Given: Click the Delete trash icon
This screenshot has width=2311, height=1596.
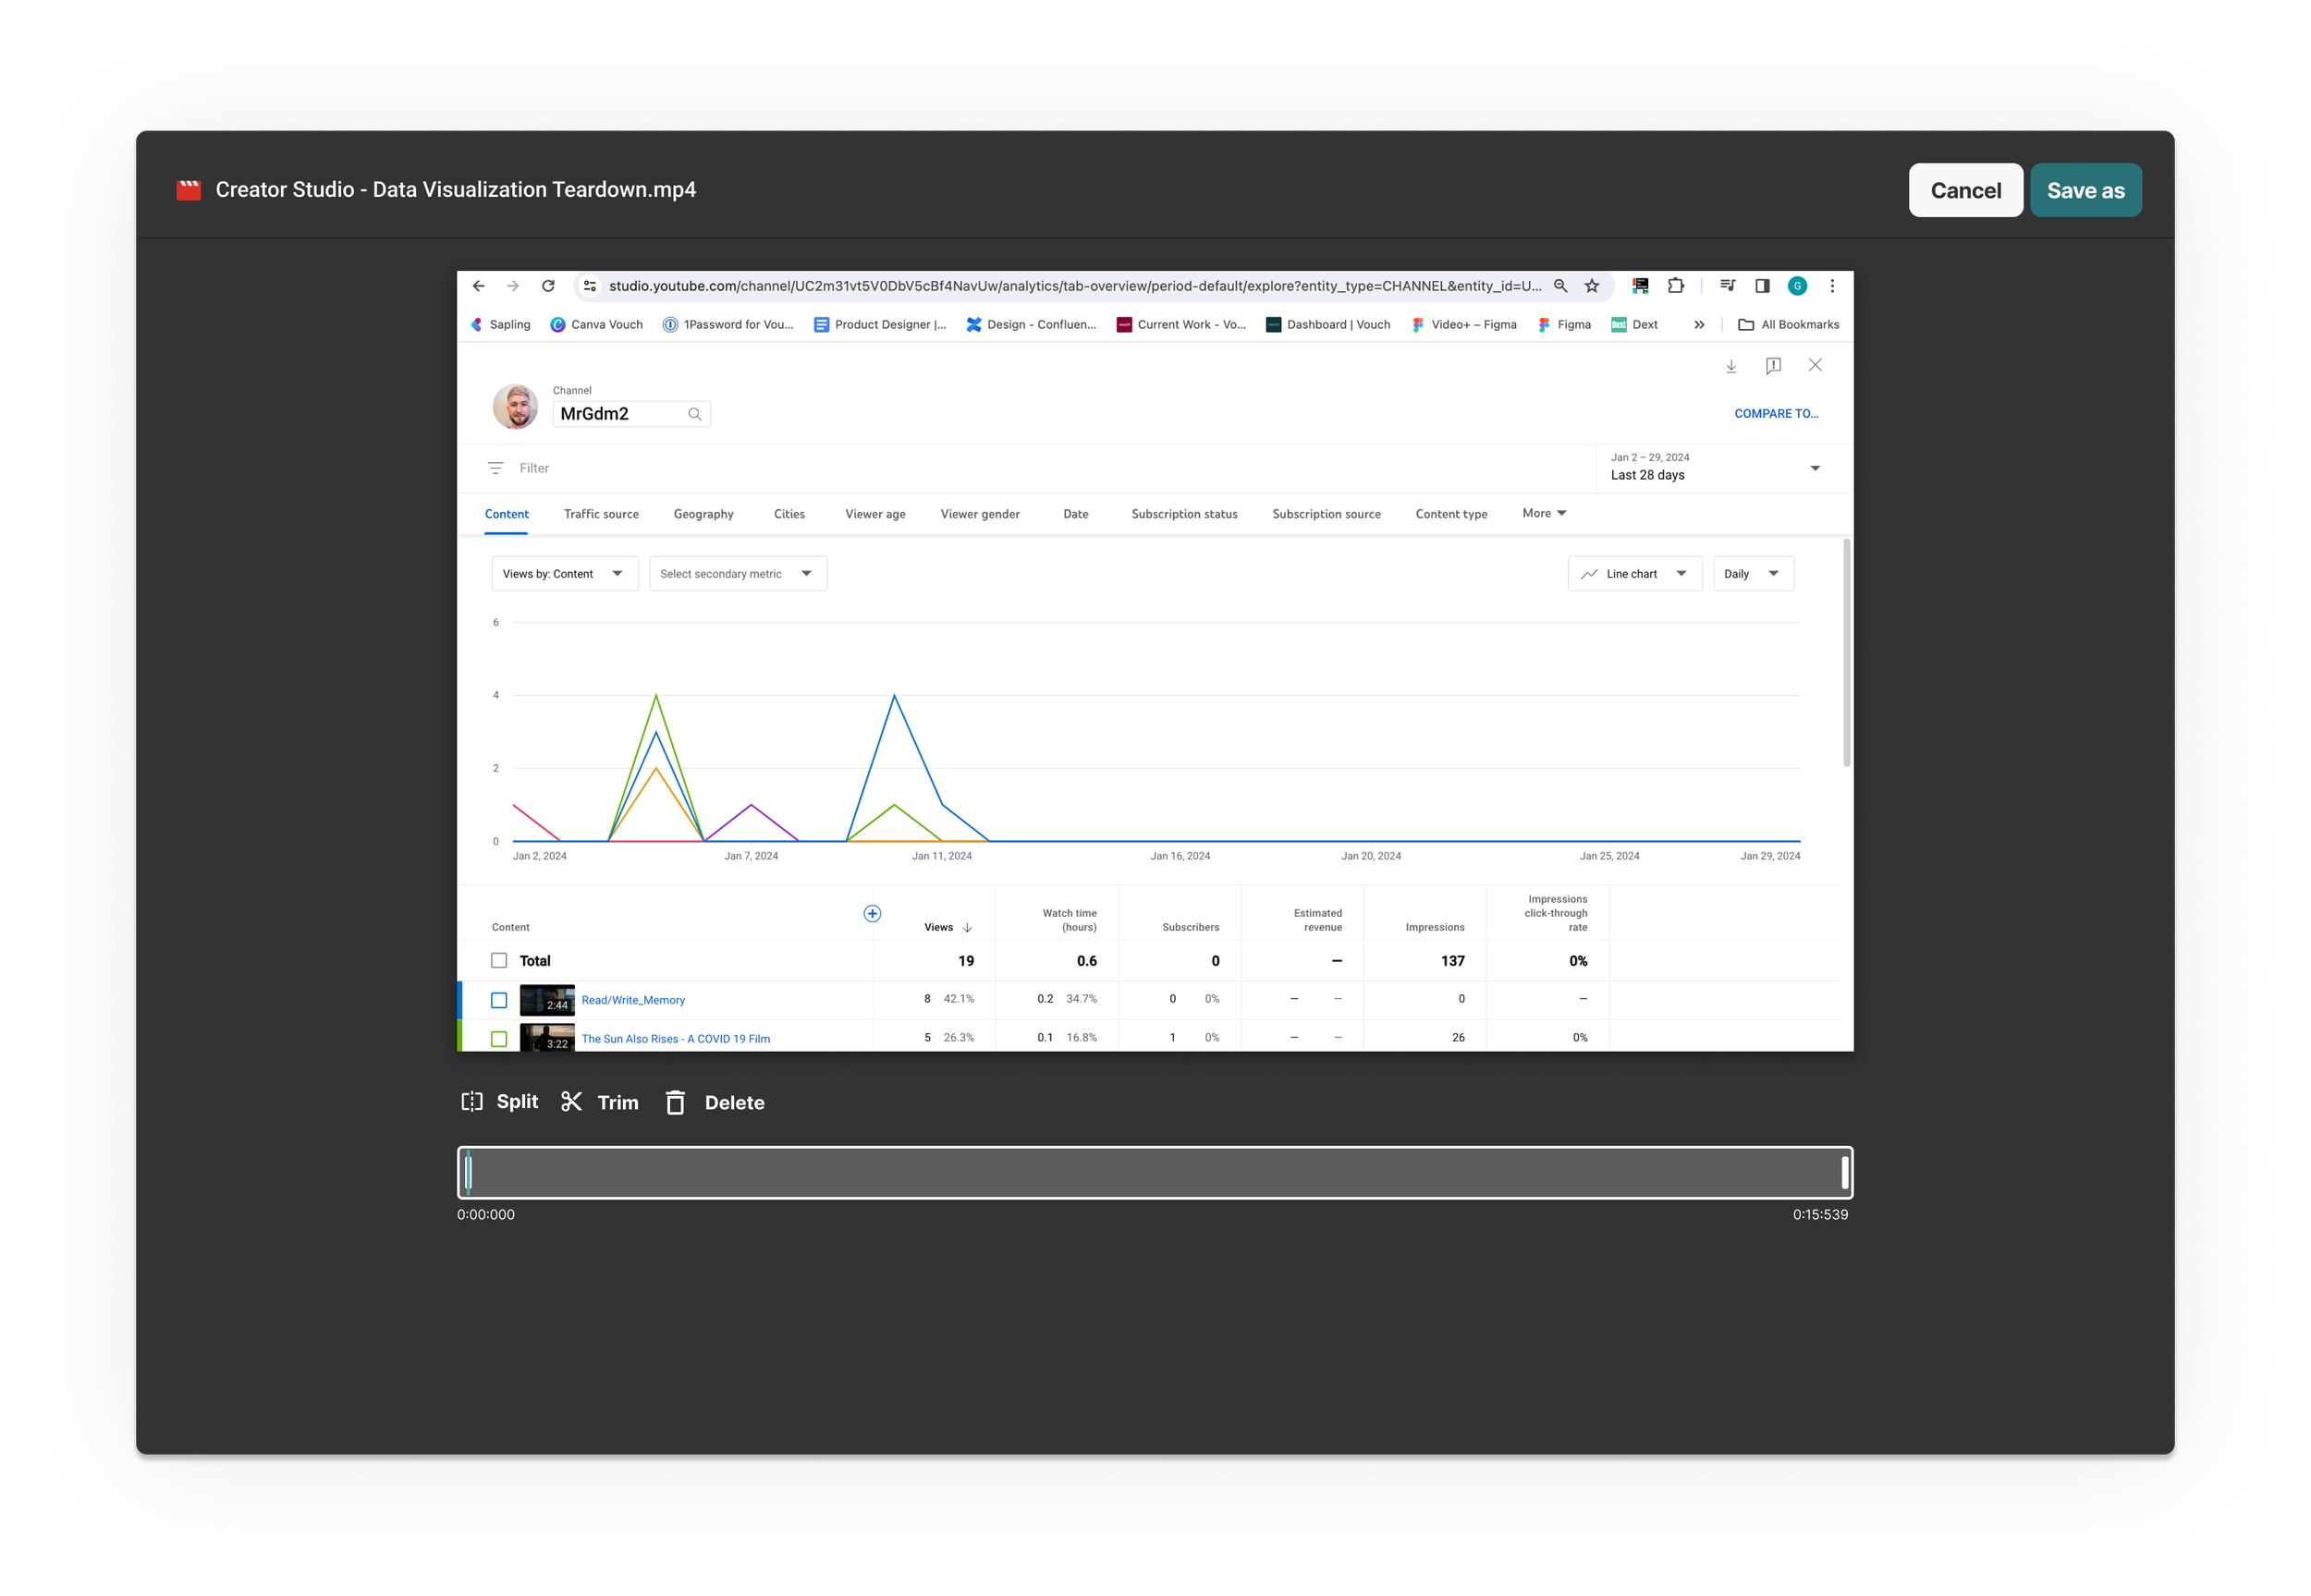Looking at the screenshot, I should click(x=675, y=1102).
